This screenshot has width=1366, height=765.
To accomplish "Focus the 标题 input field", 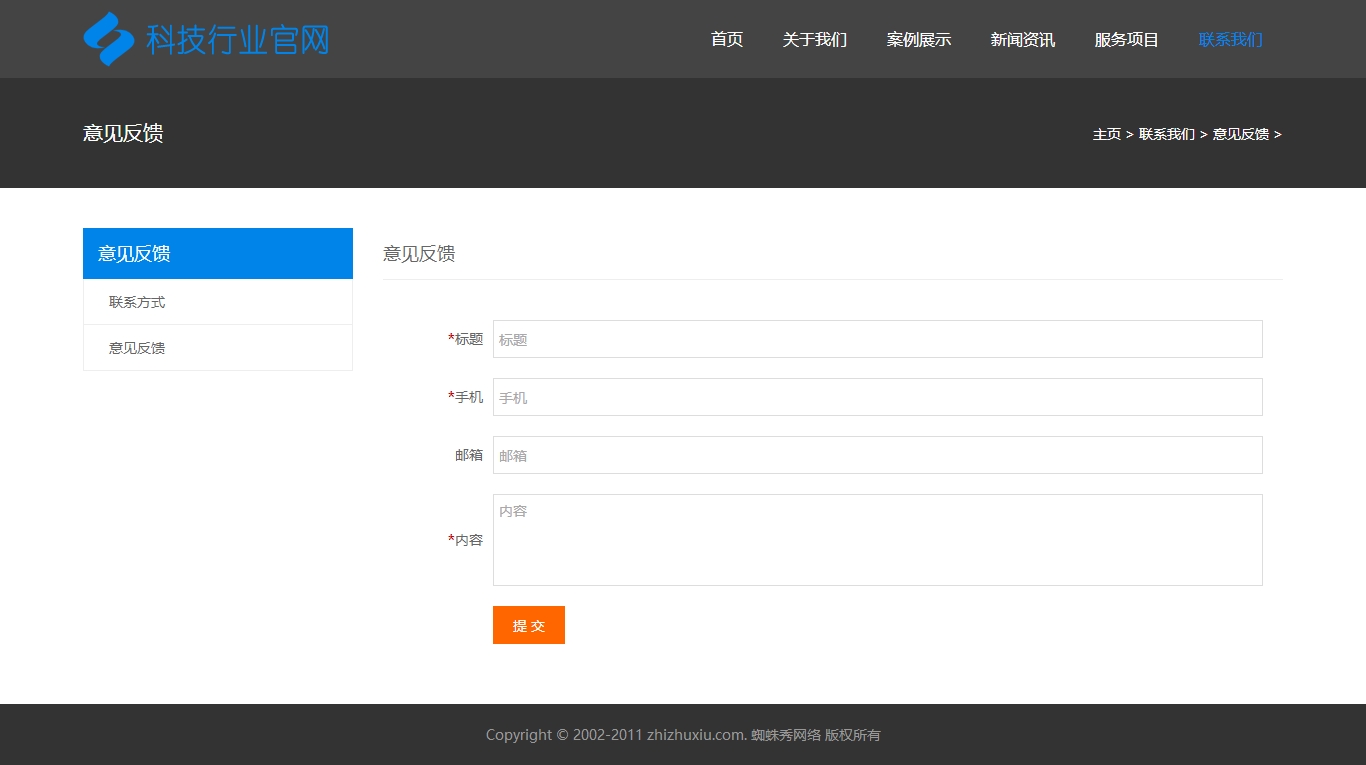I will 877,339.
